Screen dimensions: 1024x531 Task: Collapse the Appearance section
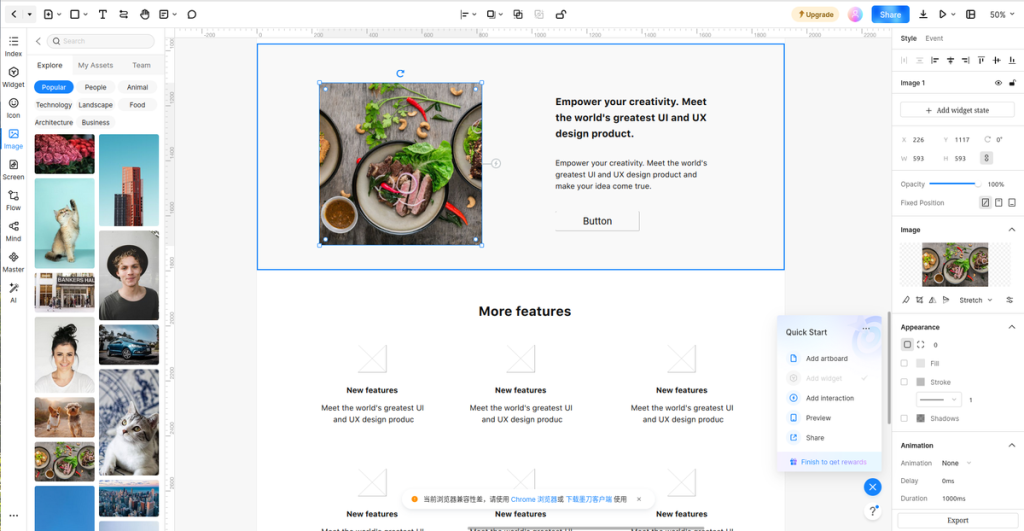(1012, 327)
